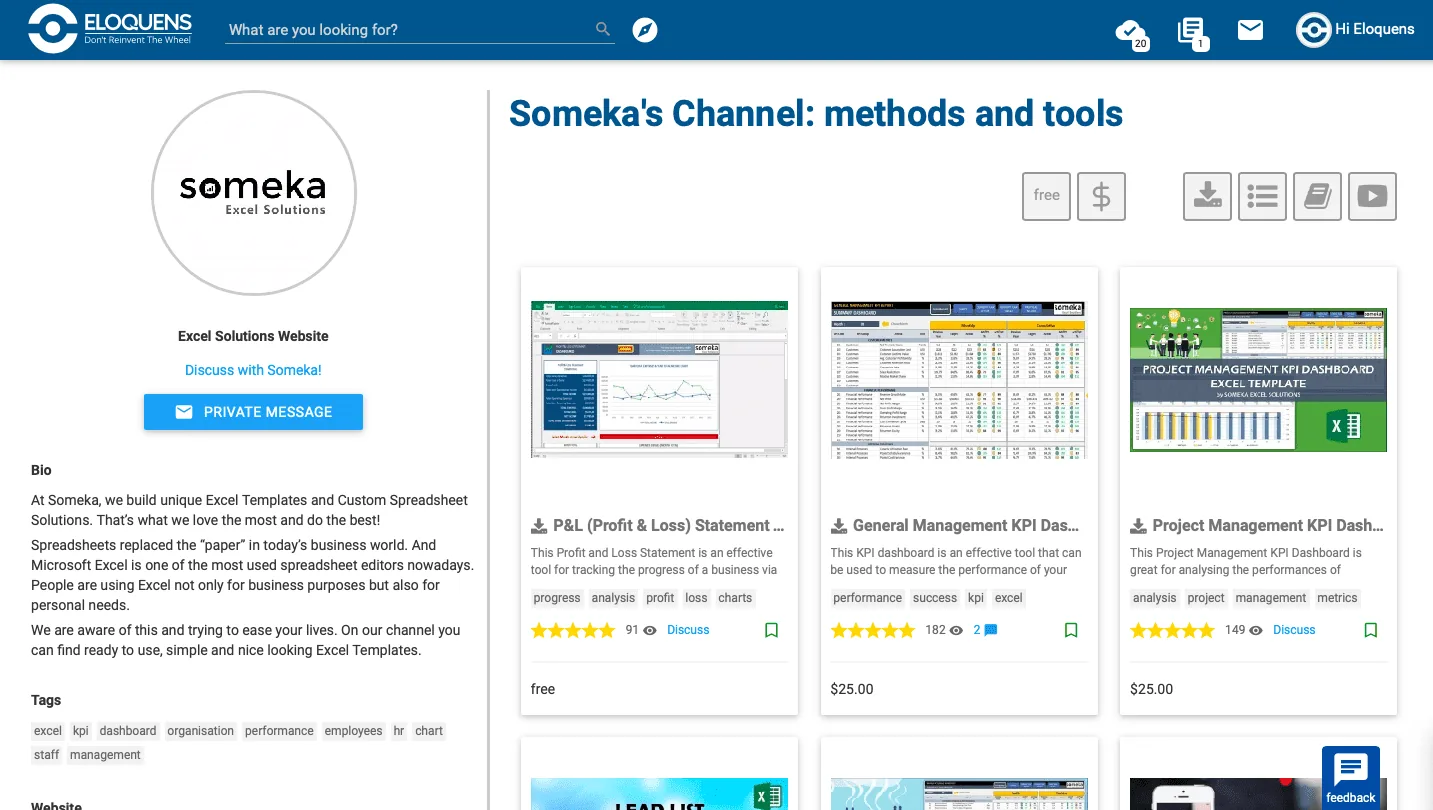Toggle the paid dollar filter
The width and height of the screenshot is (1433, 810).
(1101, 196)
